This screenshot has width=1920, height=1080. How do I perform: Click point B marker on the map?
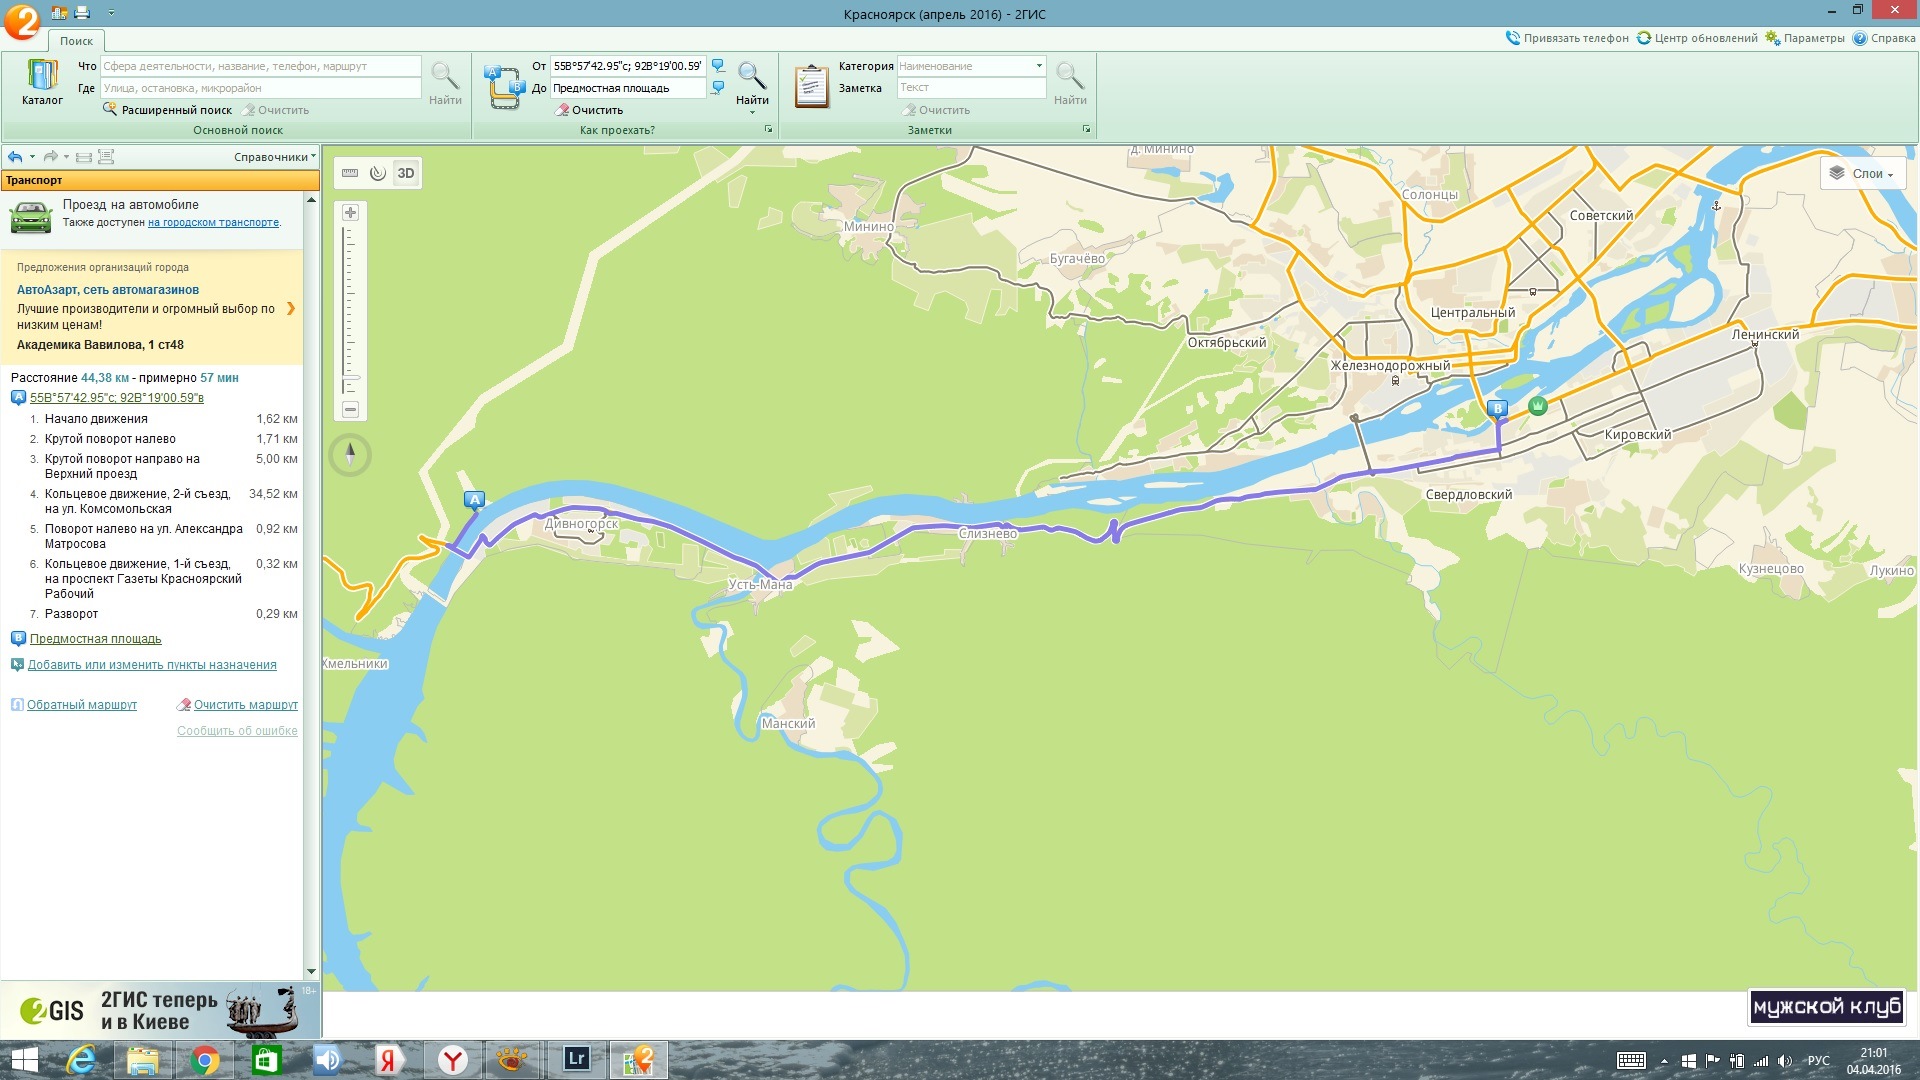point(1497,408)
